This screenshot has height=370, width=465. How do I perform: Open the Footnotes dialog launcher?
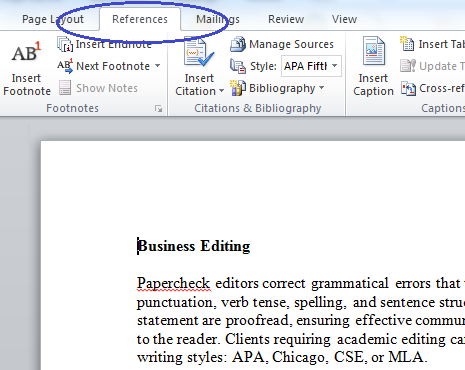click(x=159, y=109)
